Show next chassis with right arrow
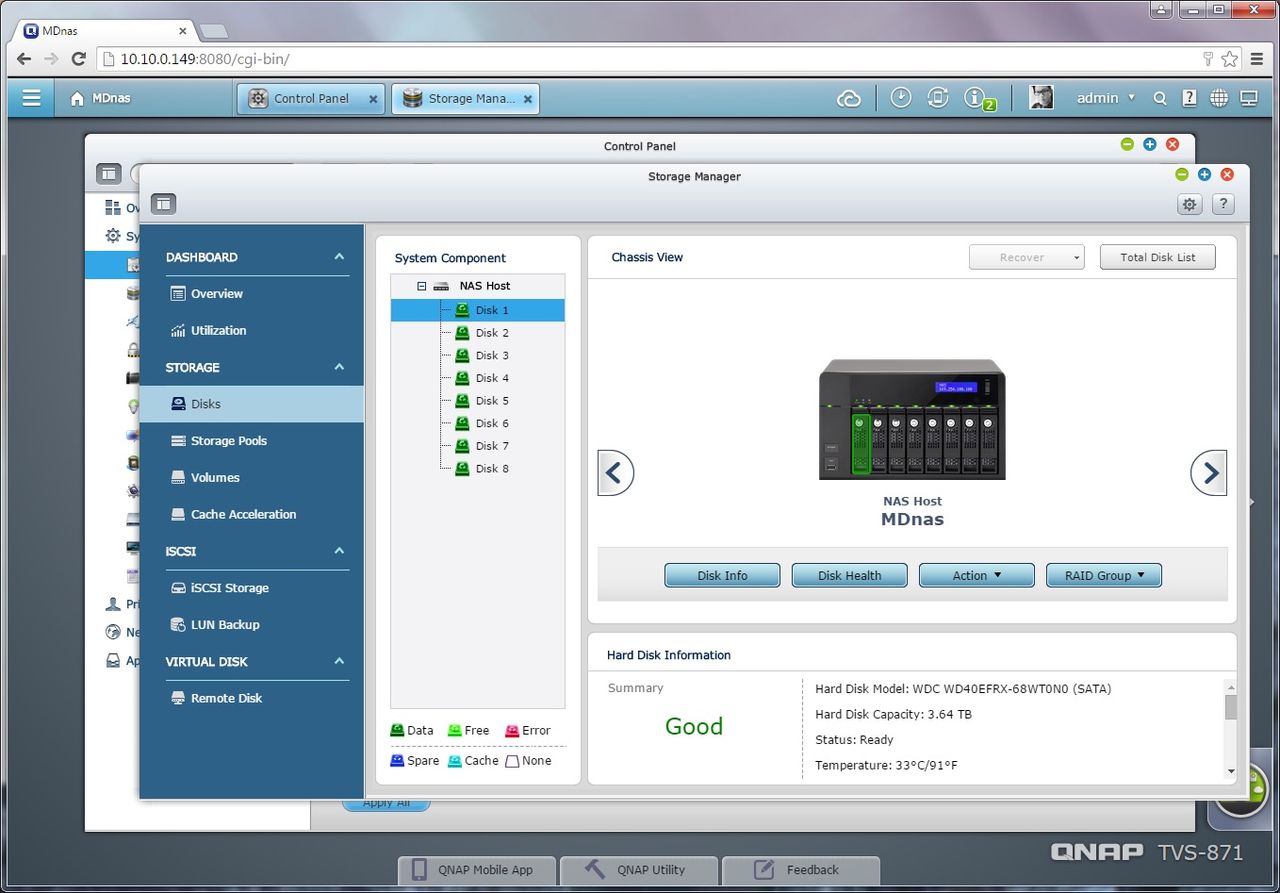Image resolution: width=1280 pixels, height=893 pixels. pyautogui.click(x=1209, y=473)
